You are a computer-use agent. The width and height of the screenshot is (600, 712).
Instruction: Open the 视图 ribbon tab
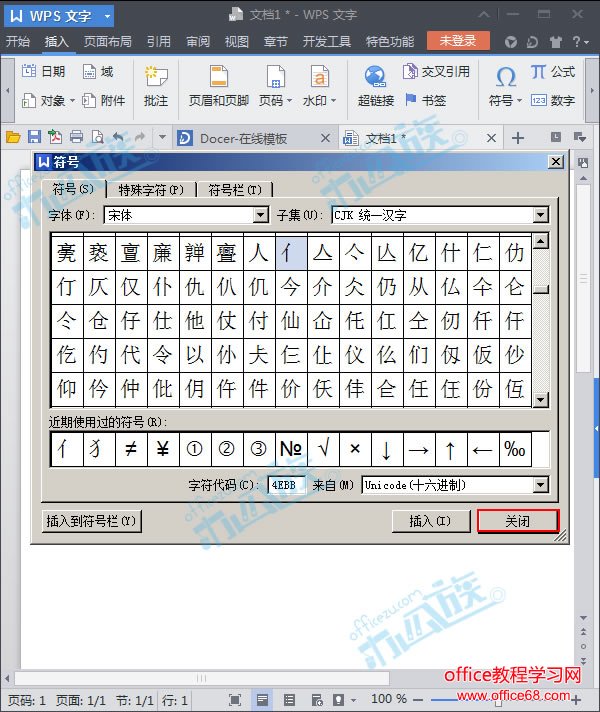[237, 41]
